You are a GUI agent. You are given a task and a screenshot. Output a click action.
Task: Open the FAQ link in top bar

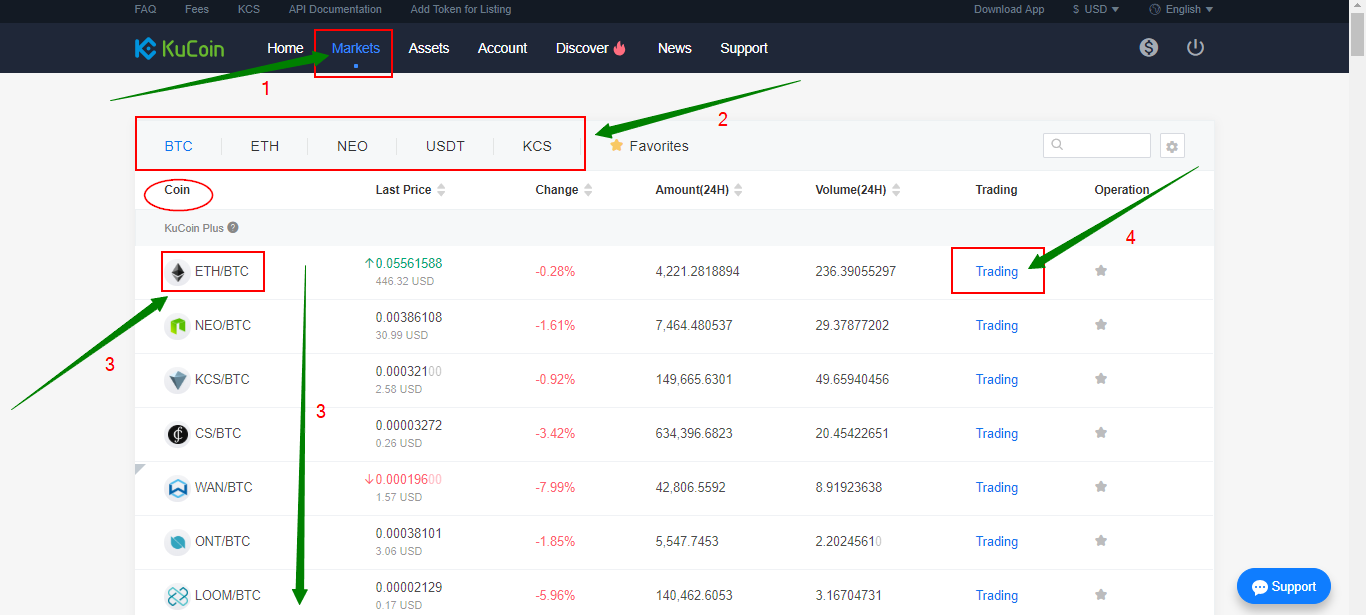(145, 9)
